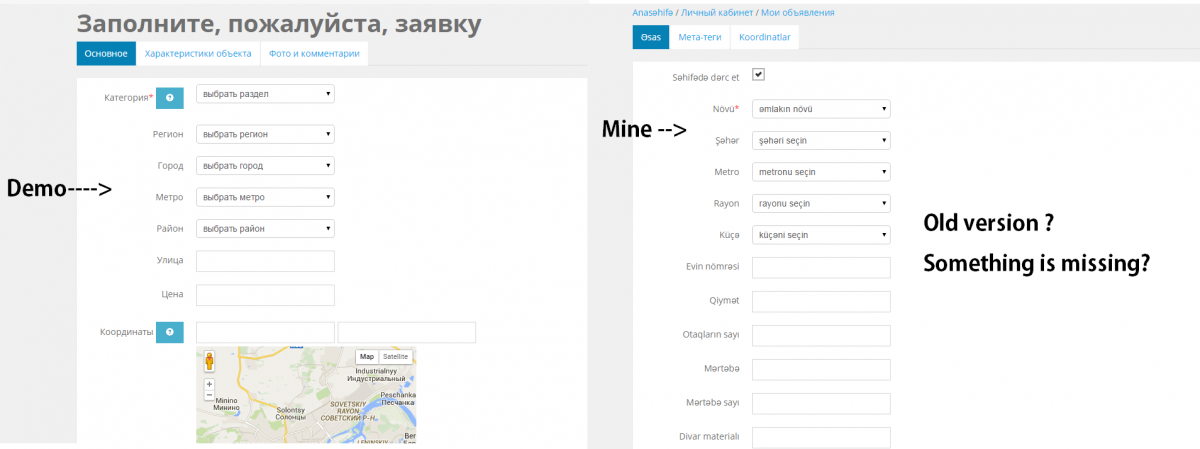Switch map to Satellite view
1200x449 pixels.
396,356
